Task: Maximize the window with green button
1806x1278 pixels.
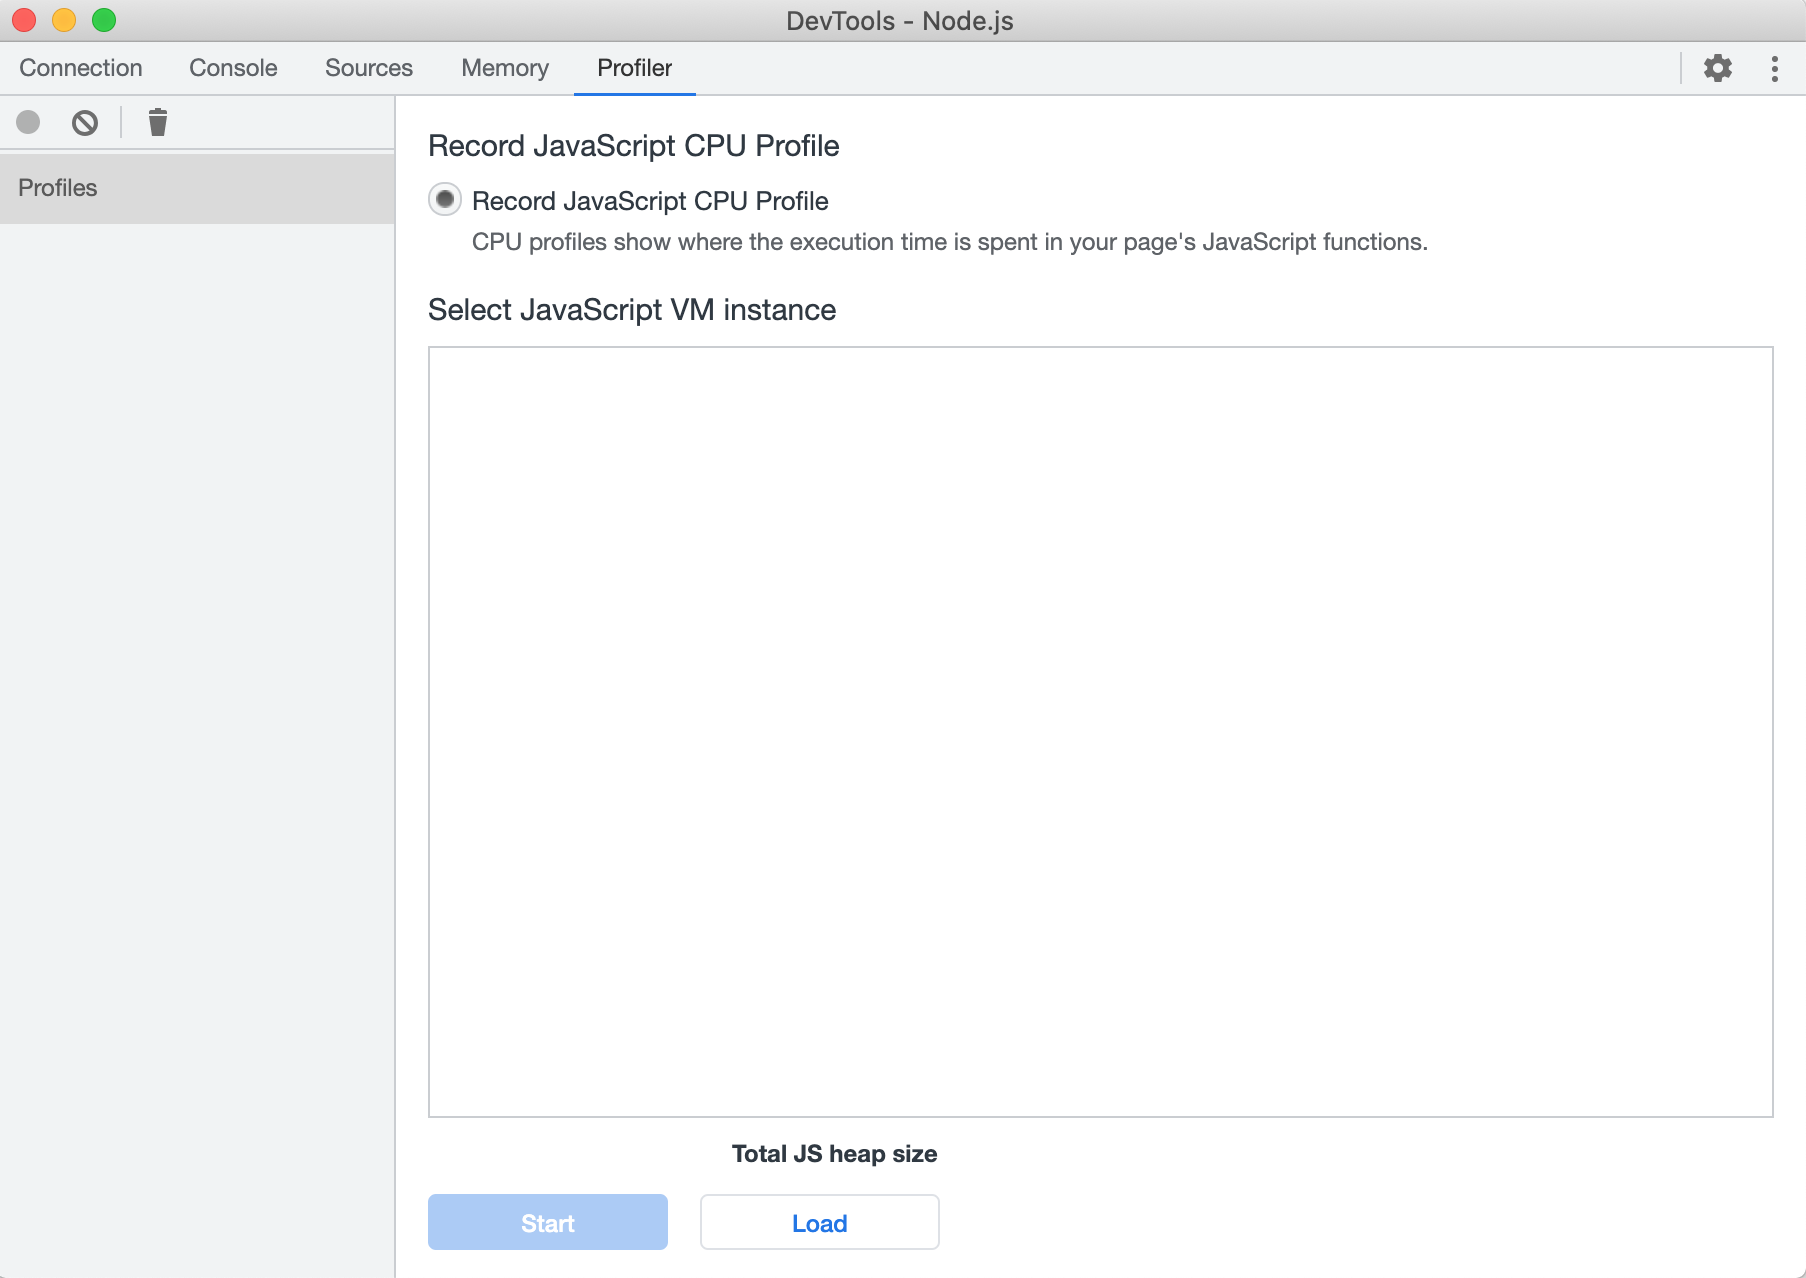Action: [104, 20]
